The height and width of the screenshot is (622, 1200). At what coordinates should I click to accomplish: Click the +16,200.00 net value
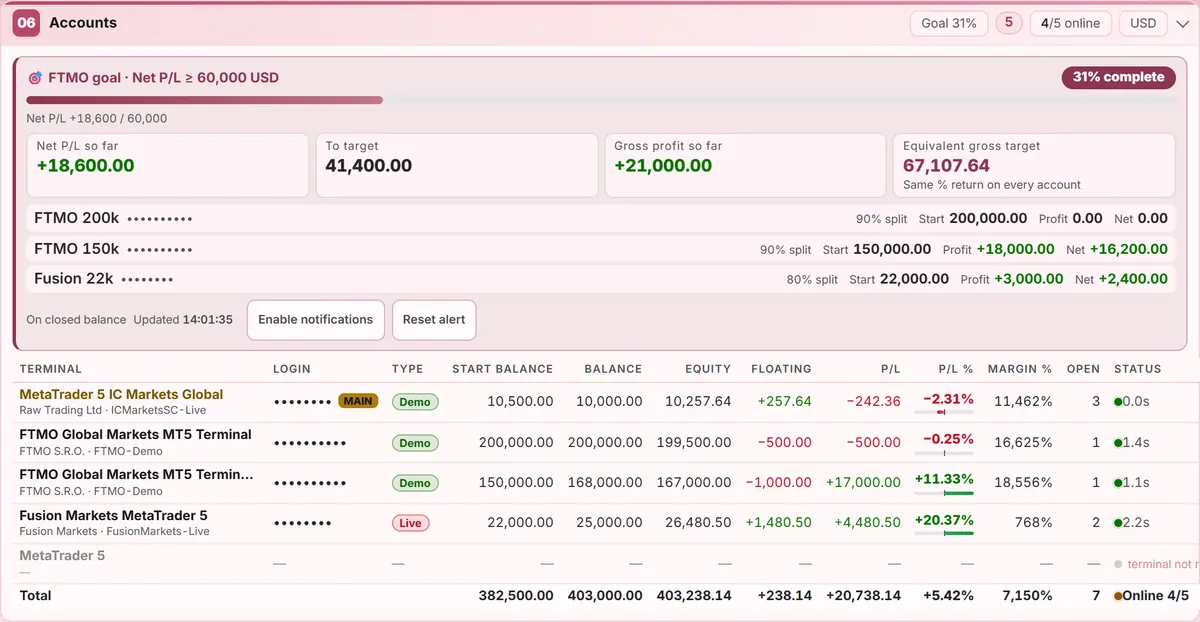point(1128,249)
